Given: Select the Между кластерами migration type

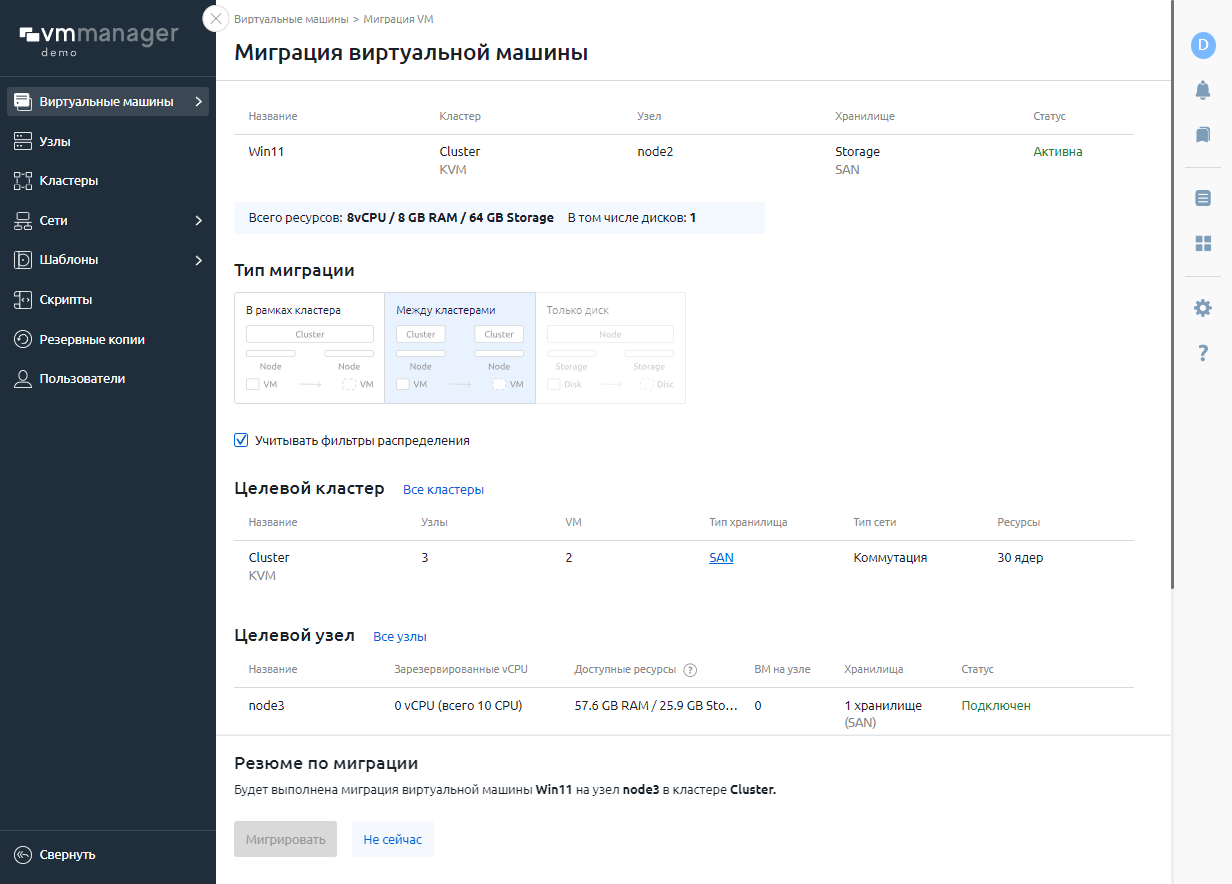Looking at the screenshot, I should pos(460,348).
